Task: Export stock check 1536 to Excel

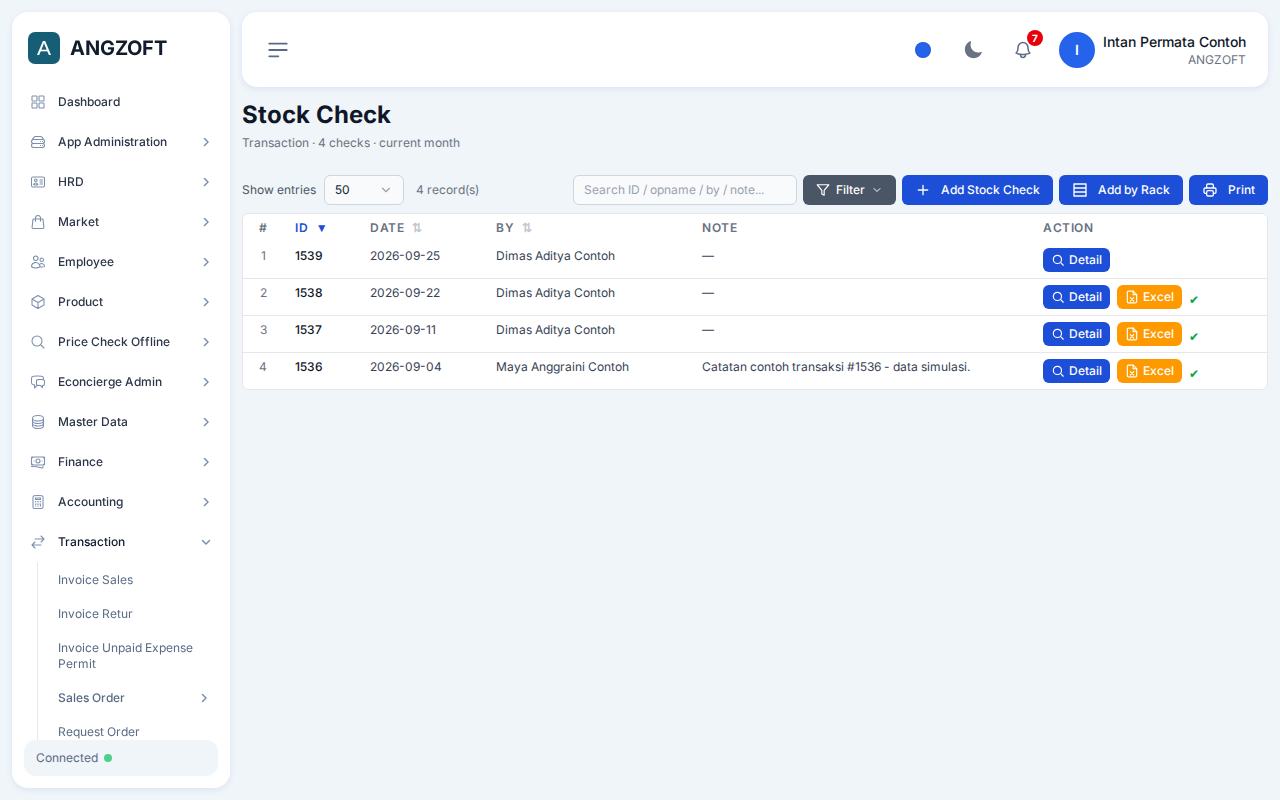Action: coord(1149,371)
